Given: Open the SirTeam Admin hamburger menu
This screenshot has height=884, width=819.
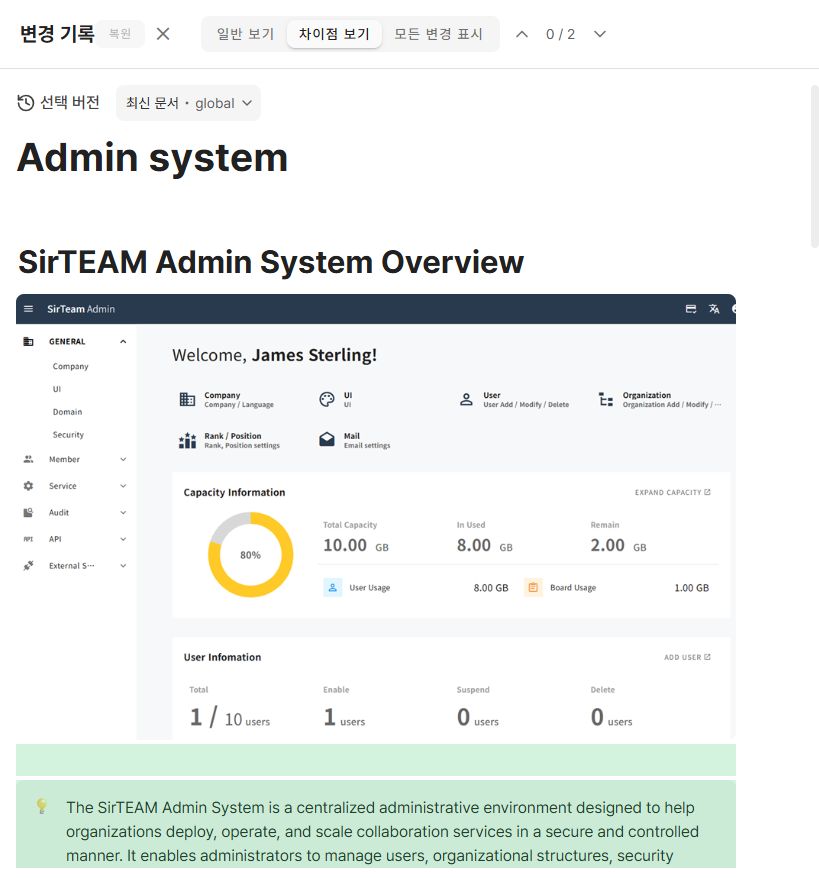Looking at the screenshot, I should [x=29, y=309].
